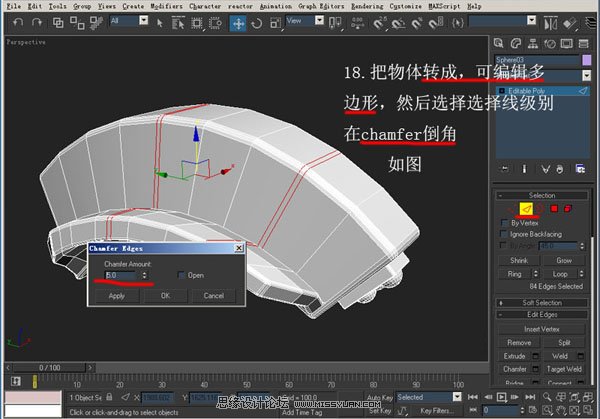Activate the Select Object arrow tool
The width and height of the screenshot is (600, 419).
click(x=160, y=23)
